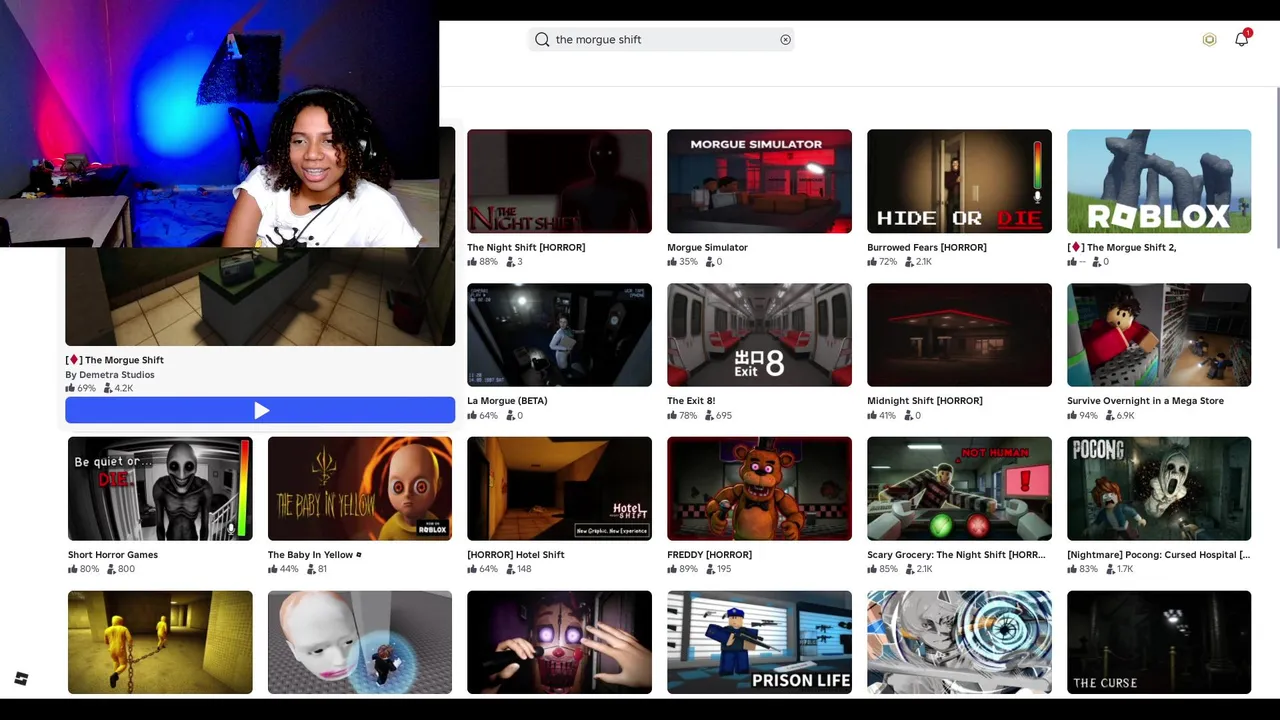Open Morgue Simulator thumbnail
This screenshot has width=1280, height=720.
759,181
